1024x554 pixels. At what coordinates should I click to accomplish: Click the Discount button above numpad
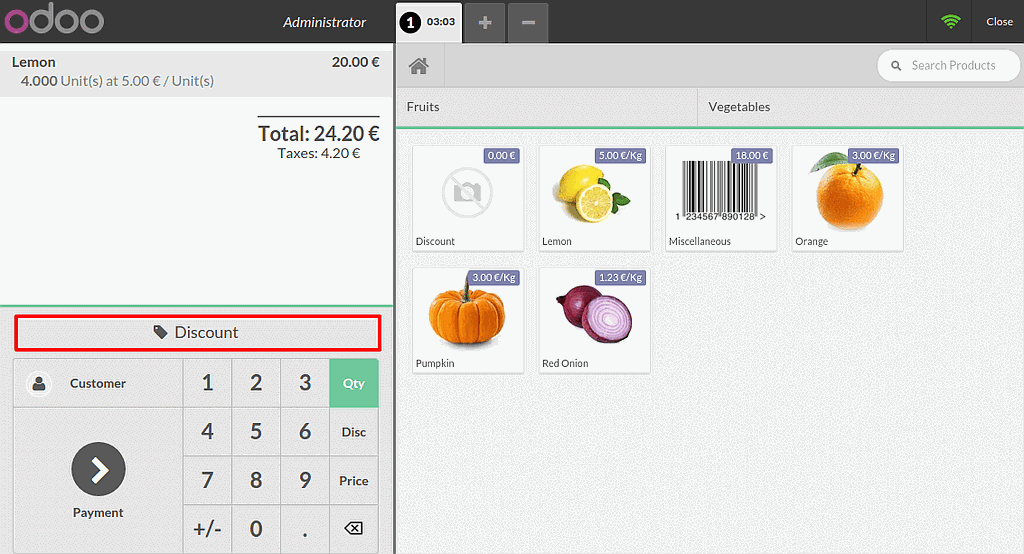(197, 333)
